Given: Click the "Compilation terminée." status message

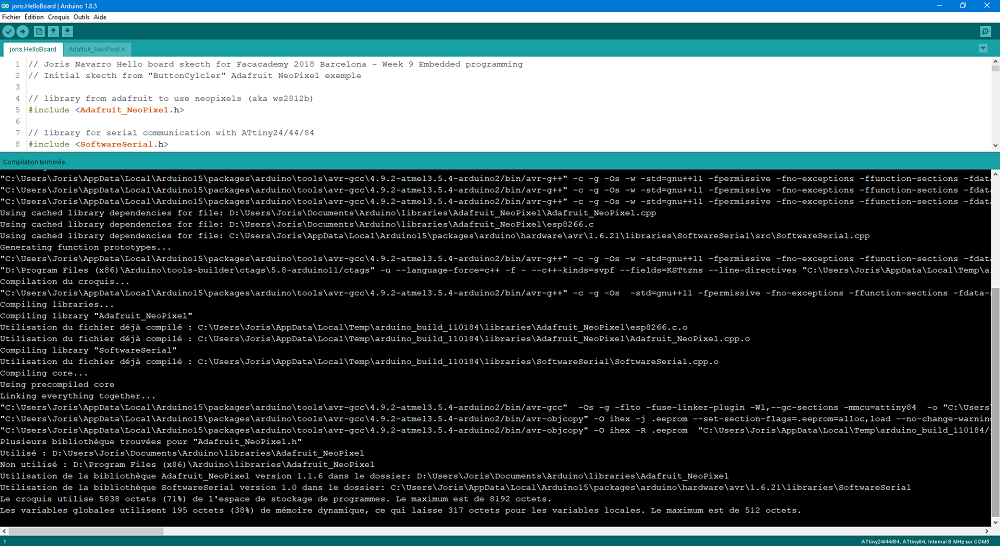Looking at the screenshot, I should (x=34, y=162).
